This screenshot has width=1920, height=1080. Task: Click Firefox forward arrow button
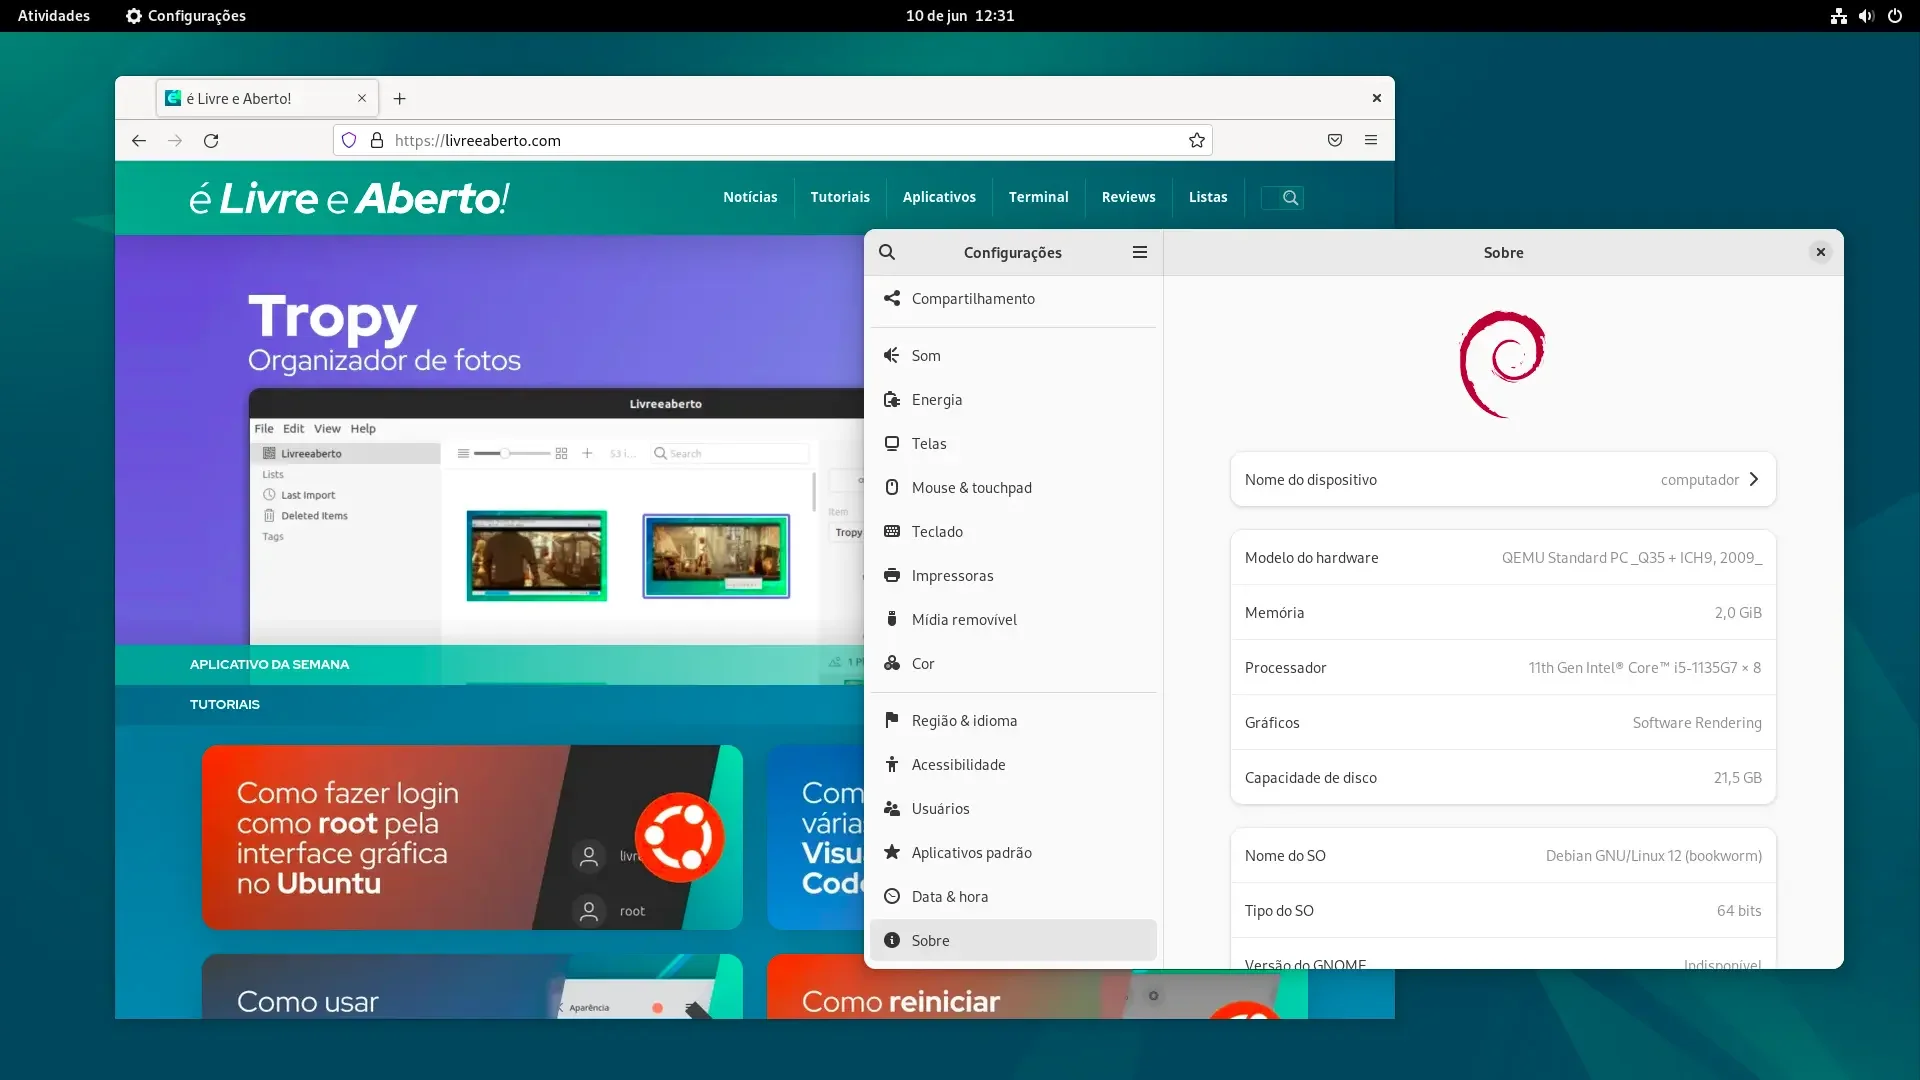click(175, 141)
